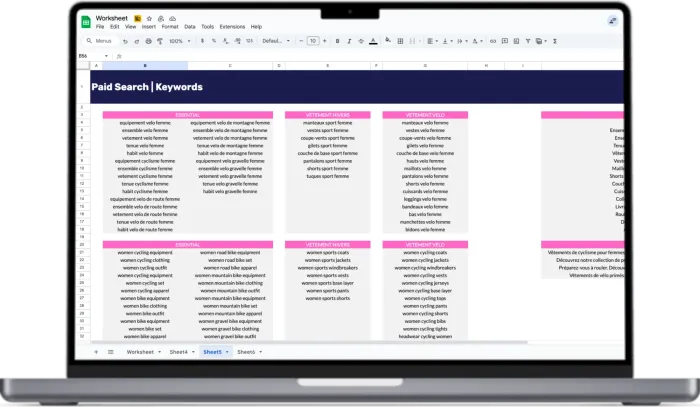The height and width of the screenshot is (407, 700).
Task: Open the font family dropdown
Action: tap(276, 41)
